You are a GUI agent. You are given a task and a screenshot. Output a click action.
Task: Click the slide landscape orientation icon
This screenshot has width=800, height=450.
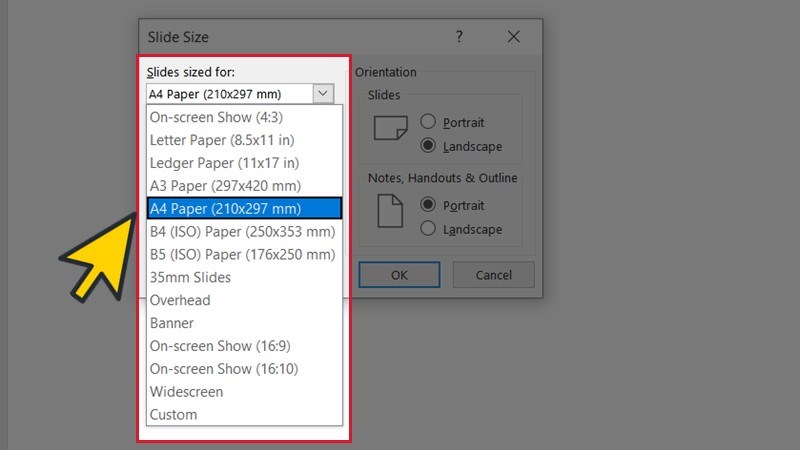point(390,128)
